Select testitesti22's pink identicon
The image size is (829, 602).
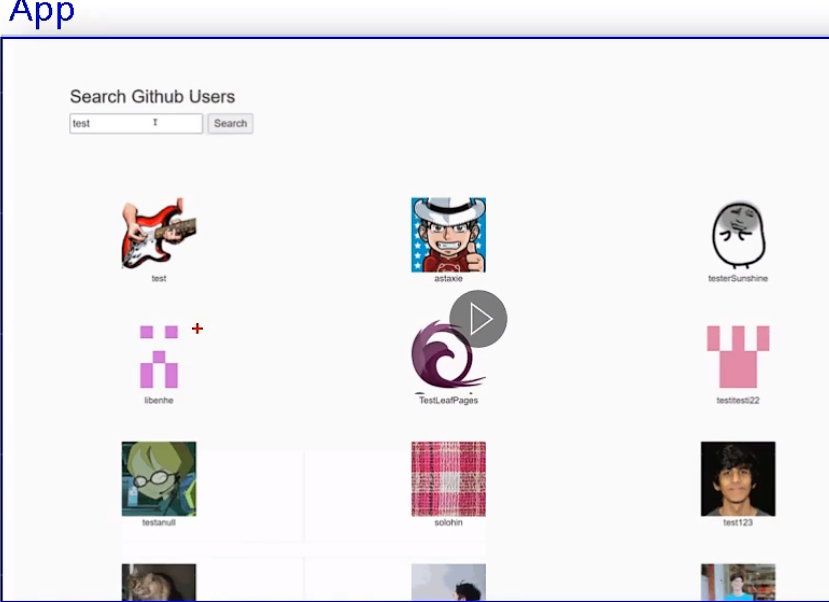tap(738, 357)
